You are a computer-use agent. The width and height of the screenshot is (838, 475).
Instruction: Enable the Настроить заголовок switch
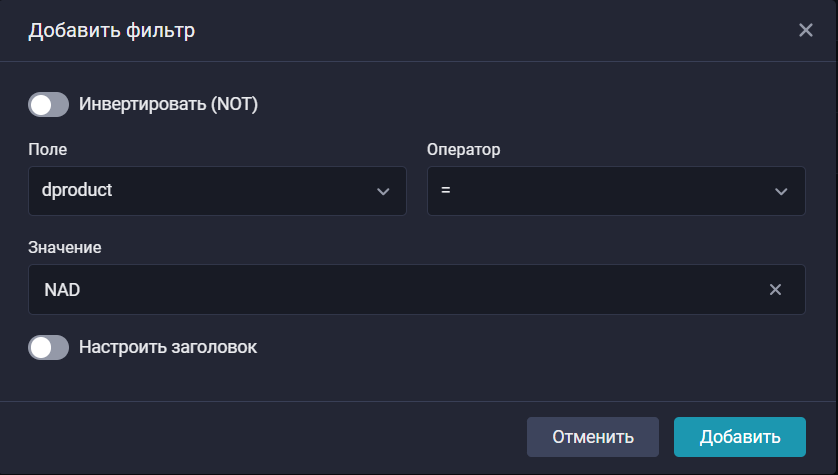tap(48, 347)
